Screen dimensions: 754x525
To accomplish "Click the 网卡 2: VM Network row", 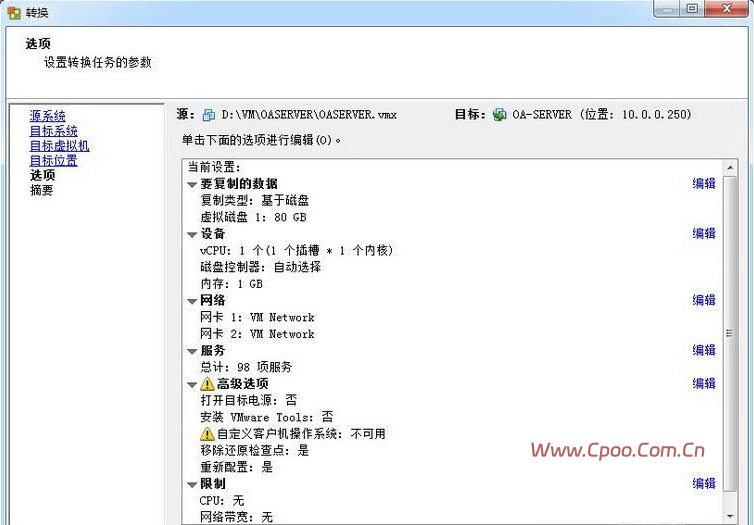I will (257, 334).
